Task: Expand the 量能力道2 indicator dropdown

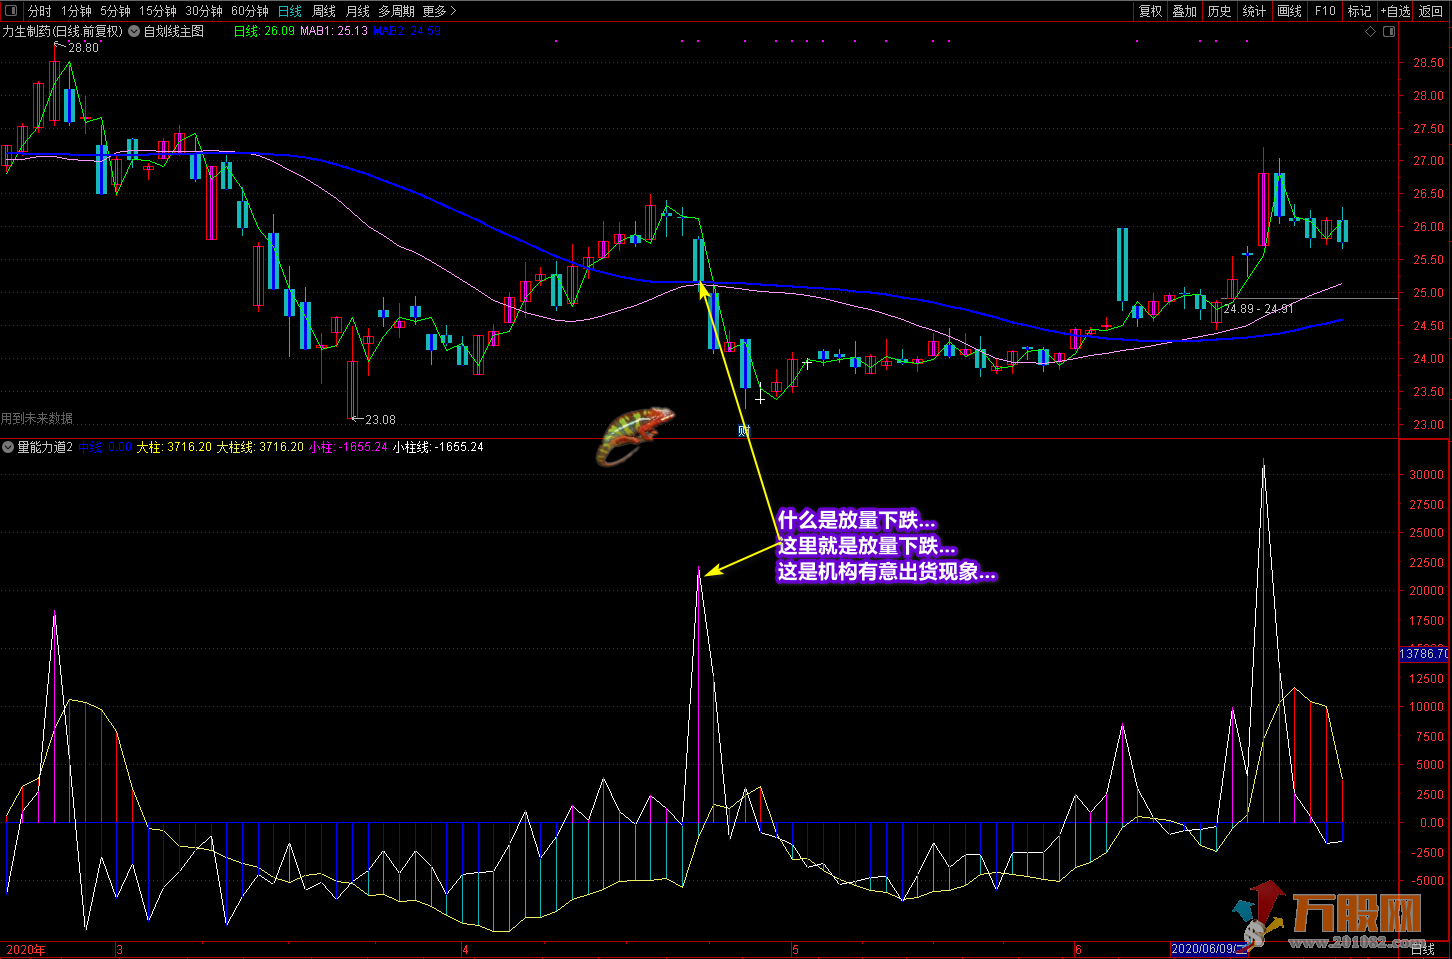Action: [x=8, y=447]
